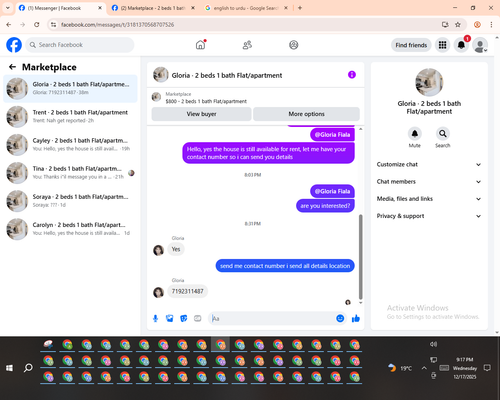This screenshot has height=400, width=500.
Task: Search within the conversation
Action: point(443,134)
